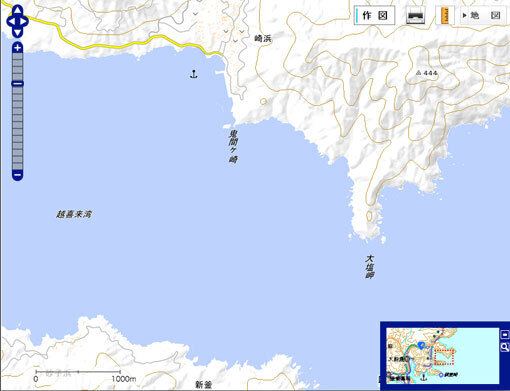Zoom in with the plus button
Image resolution: width=510 pixels, height=391 pixels.
pyautogui.click(x=17, y=48)
